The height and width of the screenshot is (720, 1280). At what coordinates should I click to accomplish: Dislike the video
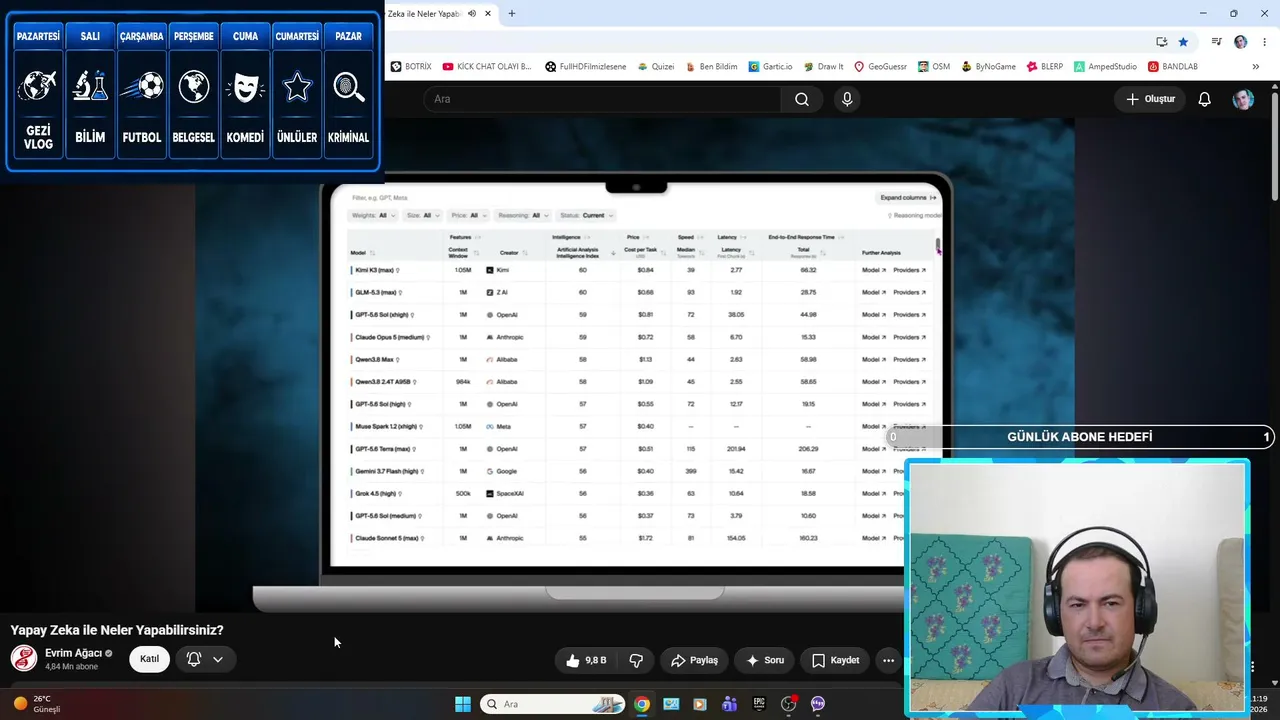coord(636,660)
